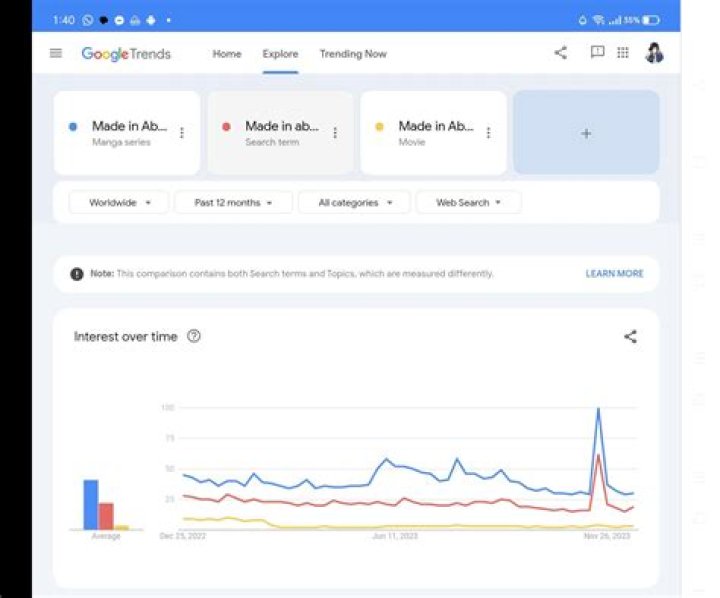720x598 pixels.
Task: Expand the Worldwide region dropdown
Action: click(120, 203)
